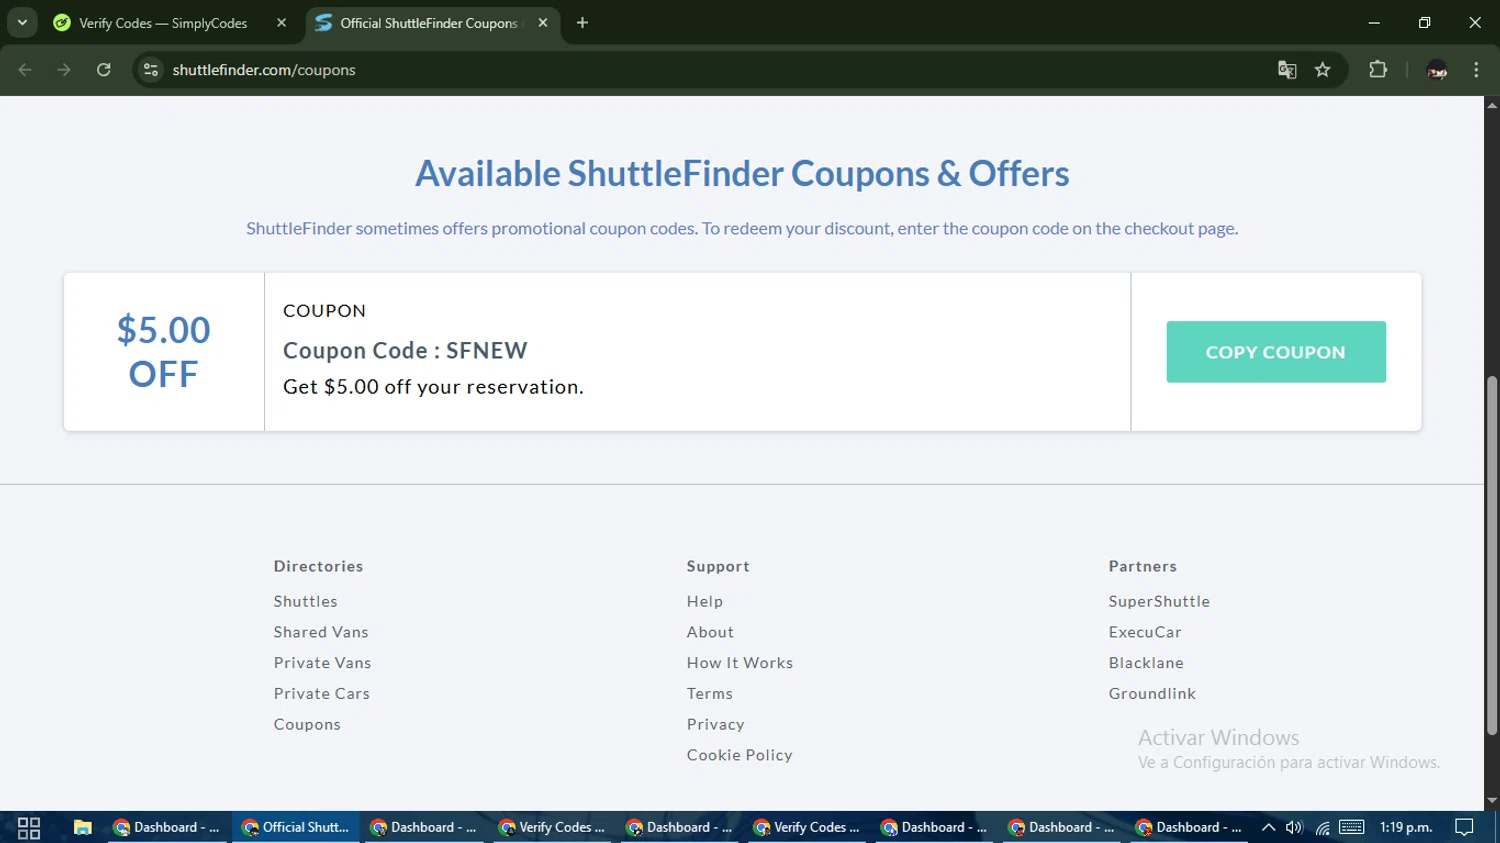Open Privacy link
The width and height of the screenshot is (1500, 843).
coord(716,724)
